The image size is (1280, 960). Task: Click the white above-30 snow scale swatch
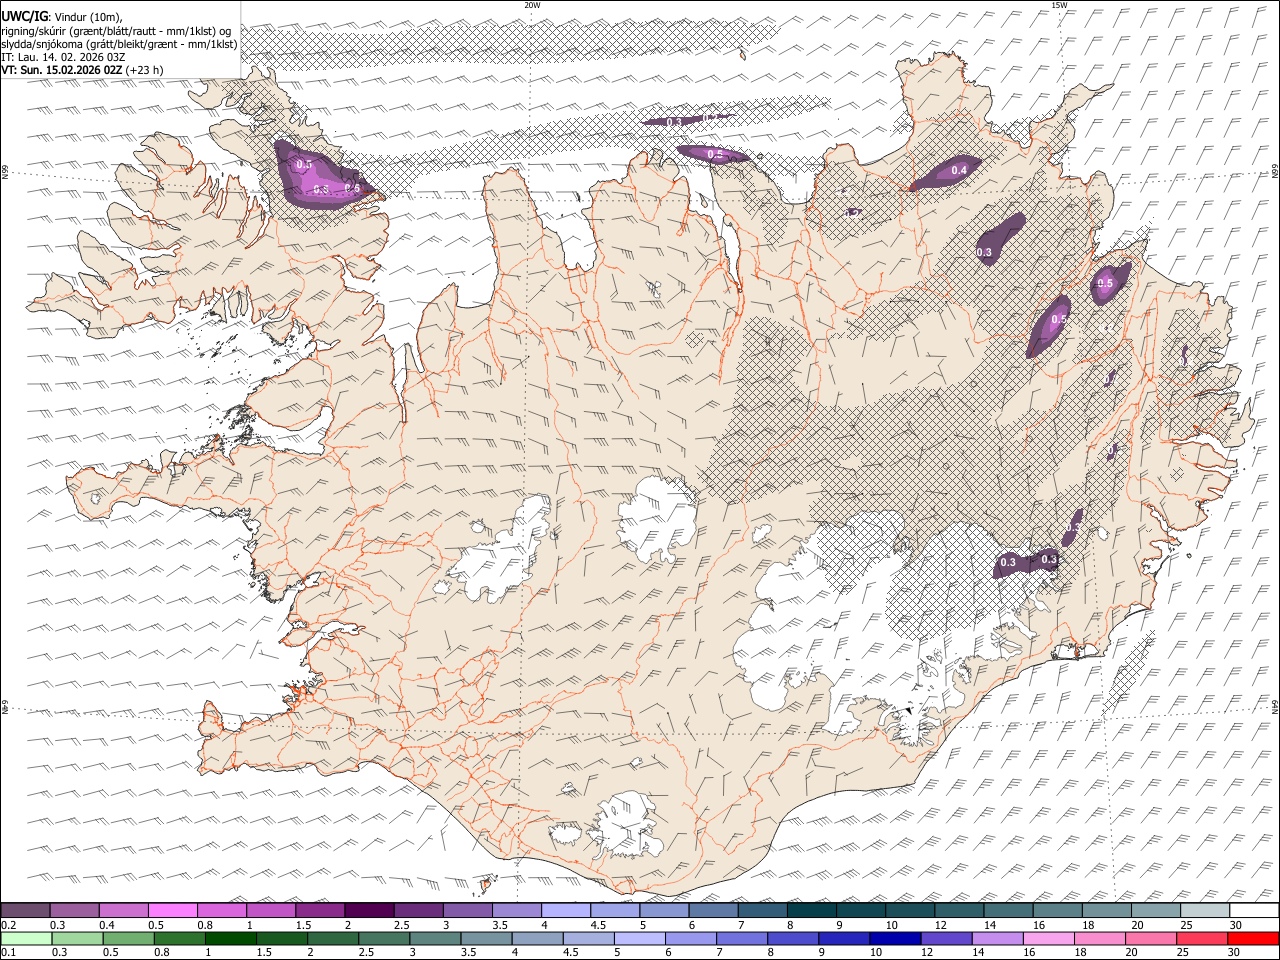coord(1253,911)
